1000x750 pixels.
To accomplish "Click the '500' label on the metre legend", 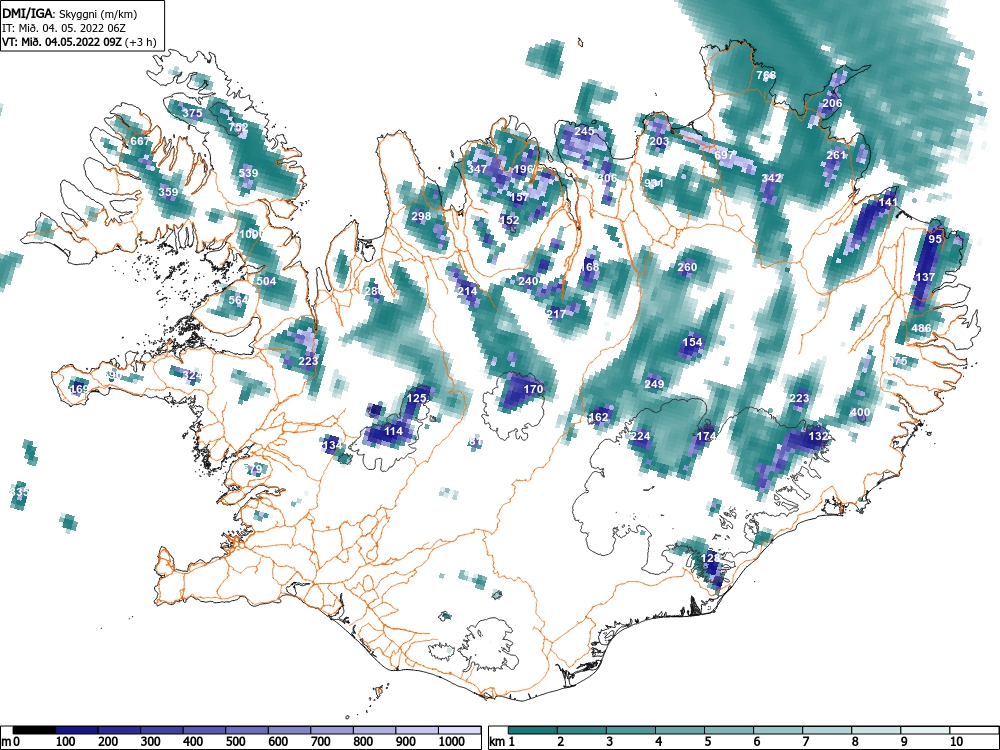I will coord(235,742).
